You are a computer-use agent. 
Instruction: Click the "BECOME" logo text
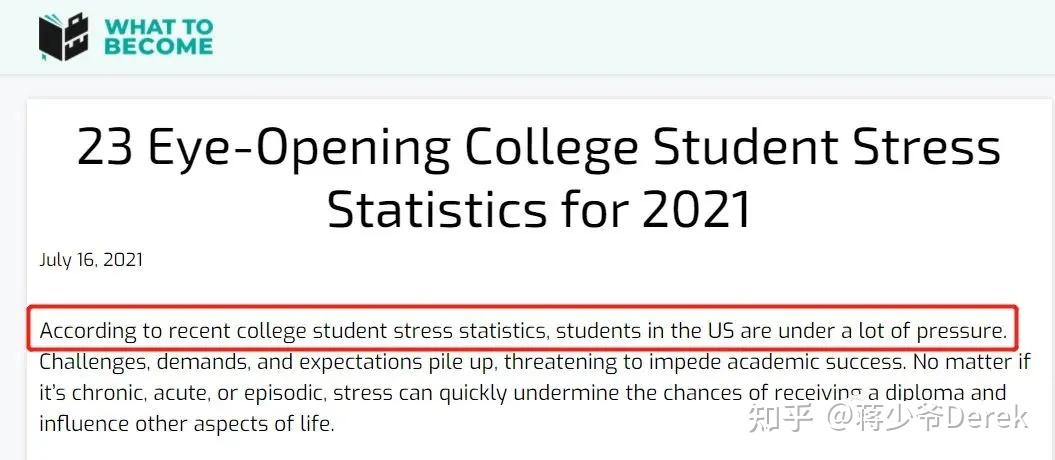point(159,46)
